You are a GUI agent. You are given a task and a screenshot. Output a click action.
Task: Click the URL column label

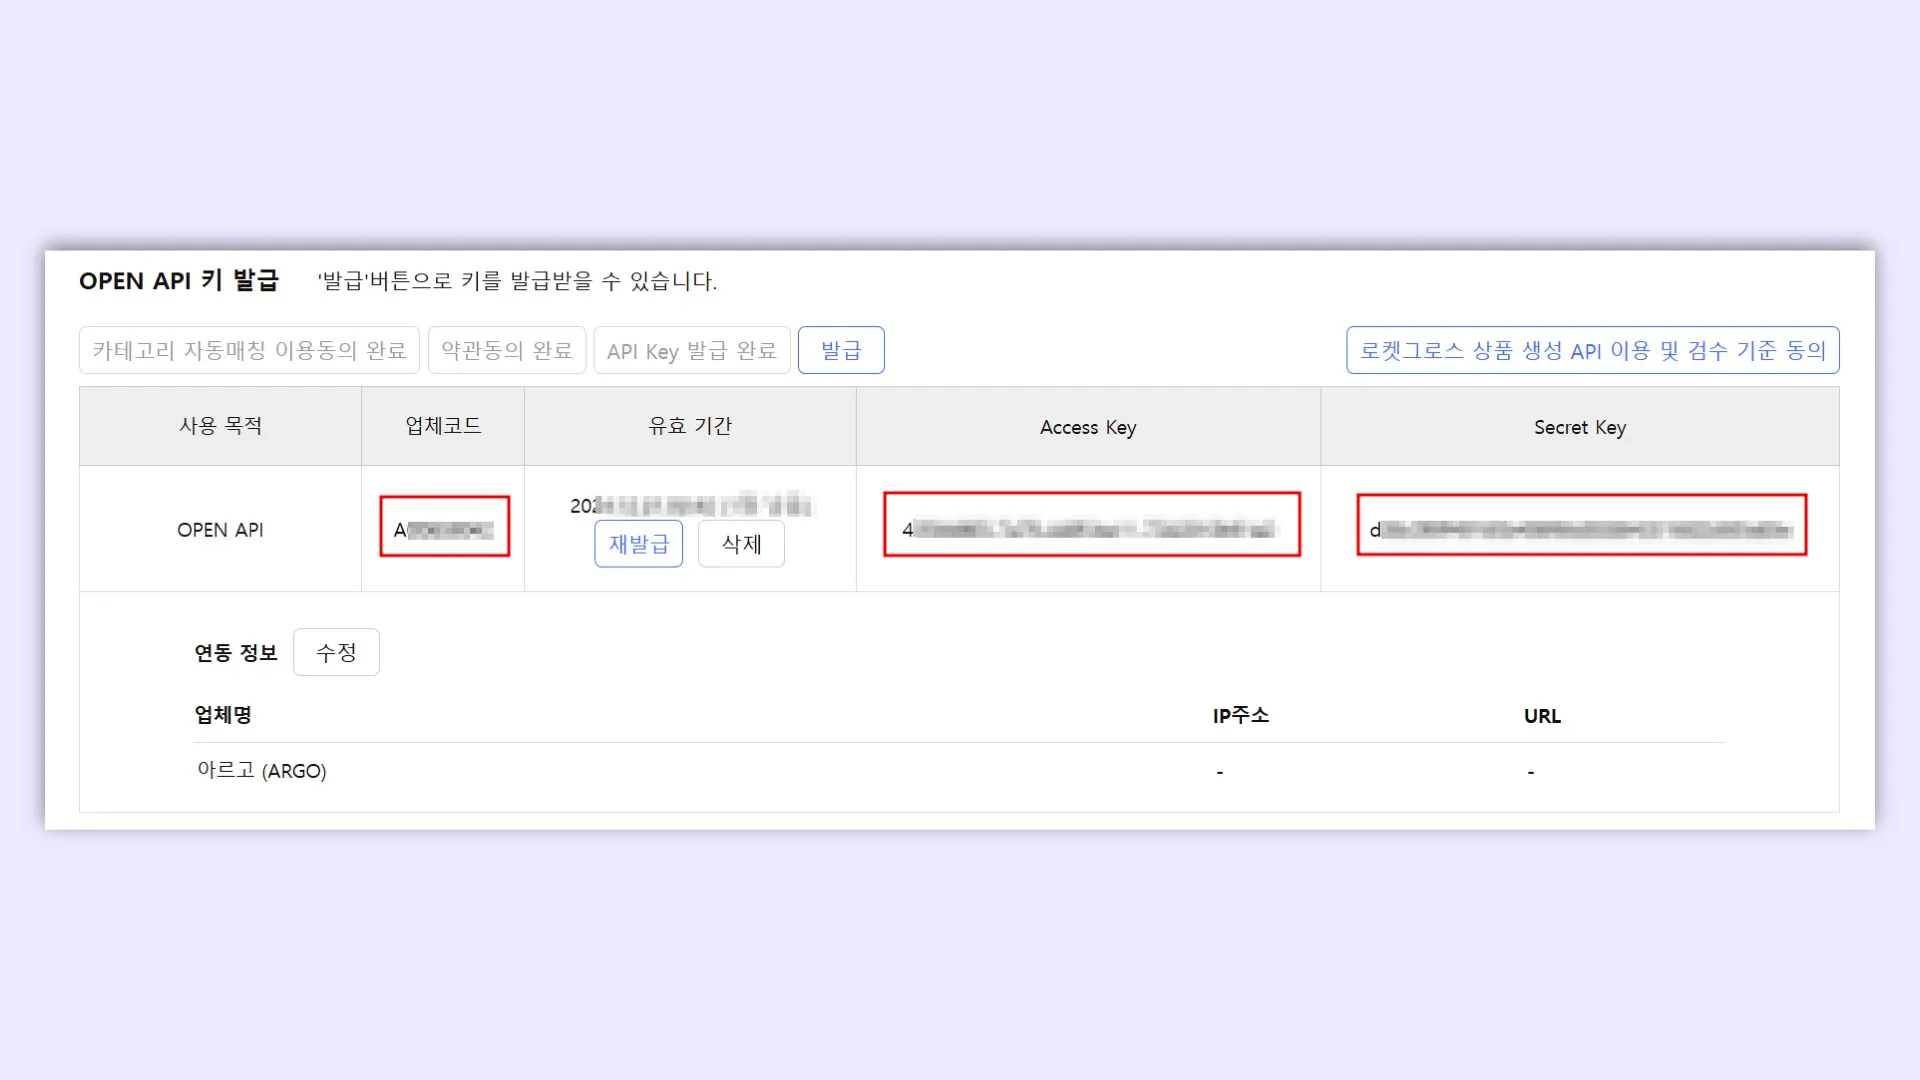click(1542, 716)
